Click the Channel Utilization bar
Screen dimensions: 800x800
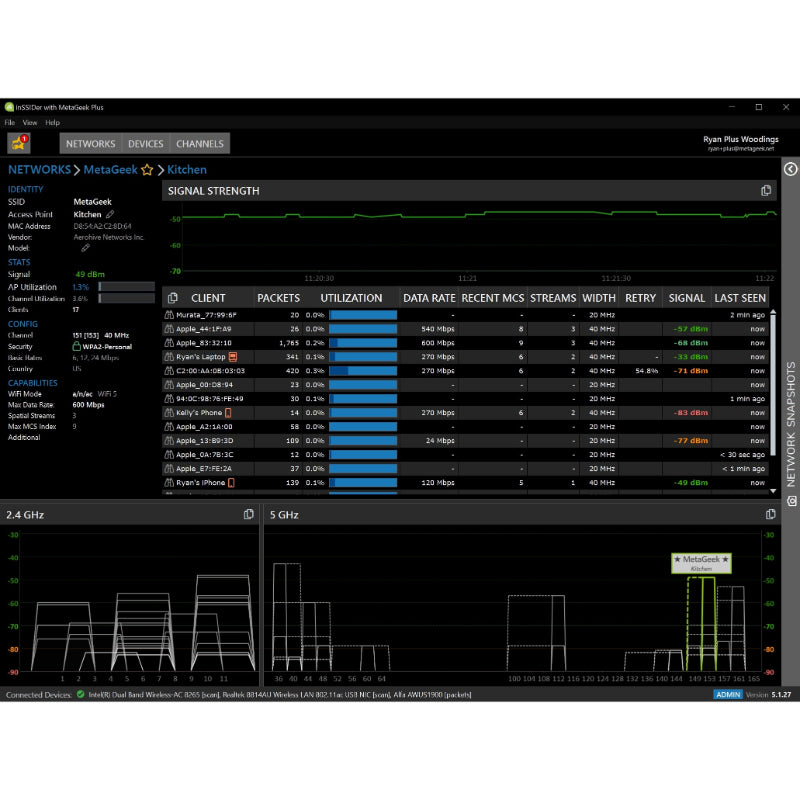(x=127, y=298)
